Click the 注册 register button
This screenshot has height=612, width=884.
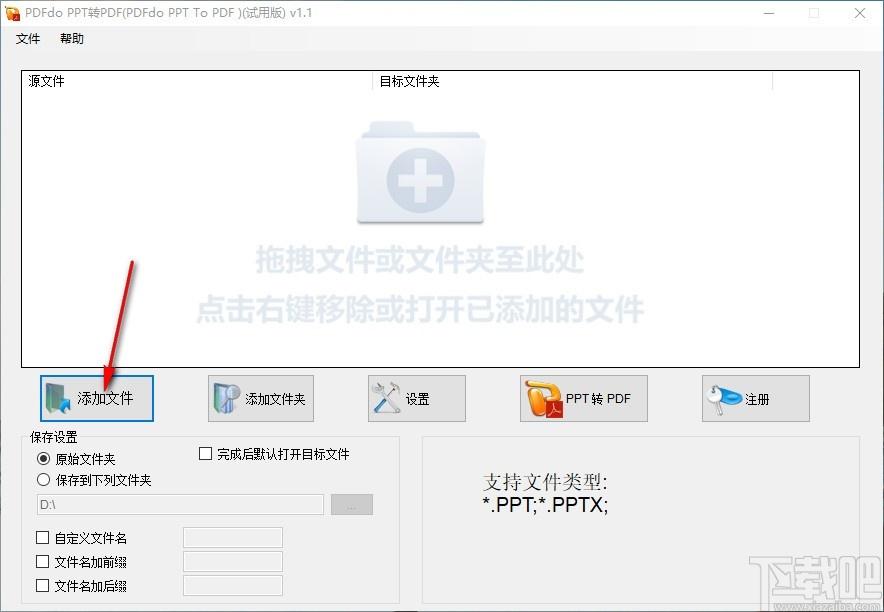pyautogui.click(x=755, y=398)
